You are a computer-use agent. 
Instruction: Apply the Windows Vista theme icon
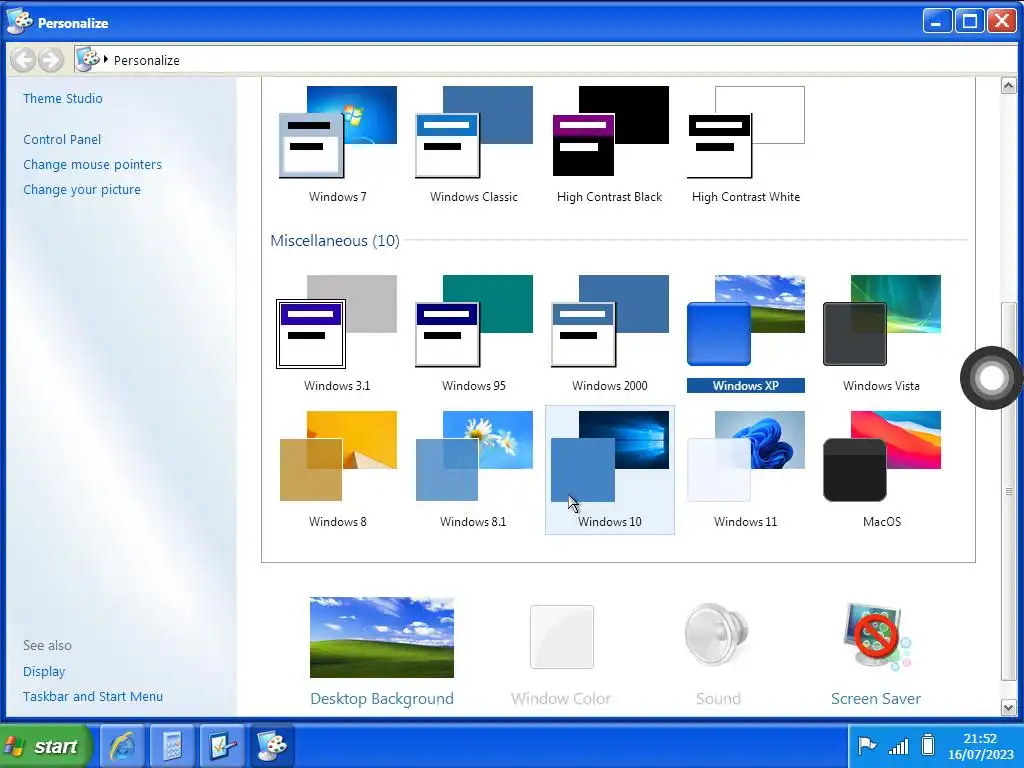882,321
